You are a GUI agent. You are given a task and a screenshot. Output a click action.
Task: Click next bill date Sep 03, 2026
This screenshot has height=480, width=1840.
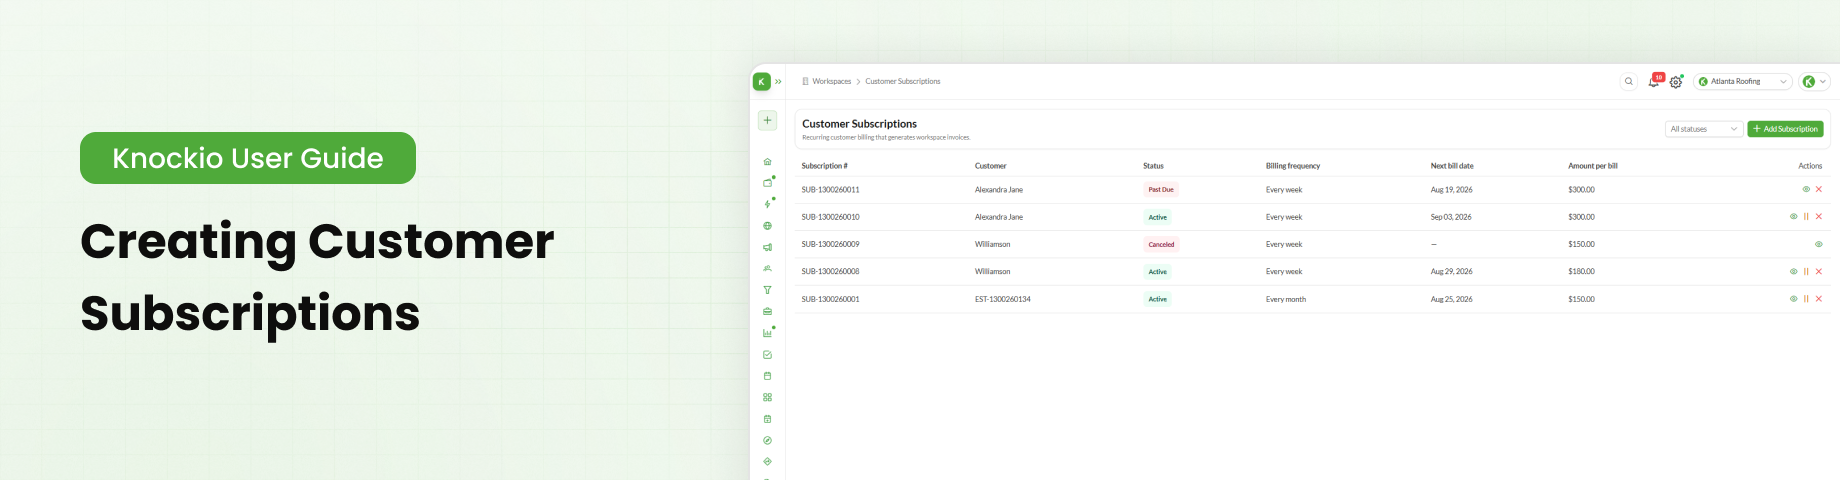[x=1451, y=217]
